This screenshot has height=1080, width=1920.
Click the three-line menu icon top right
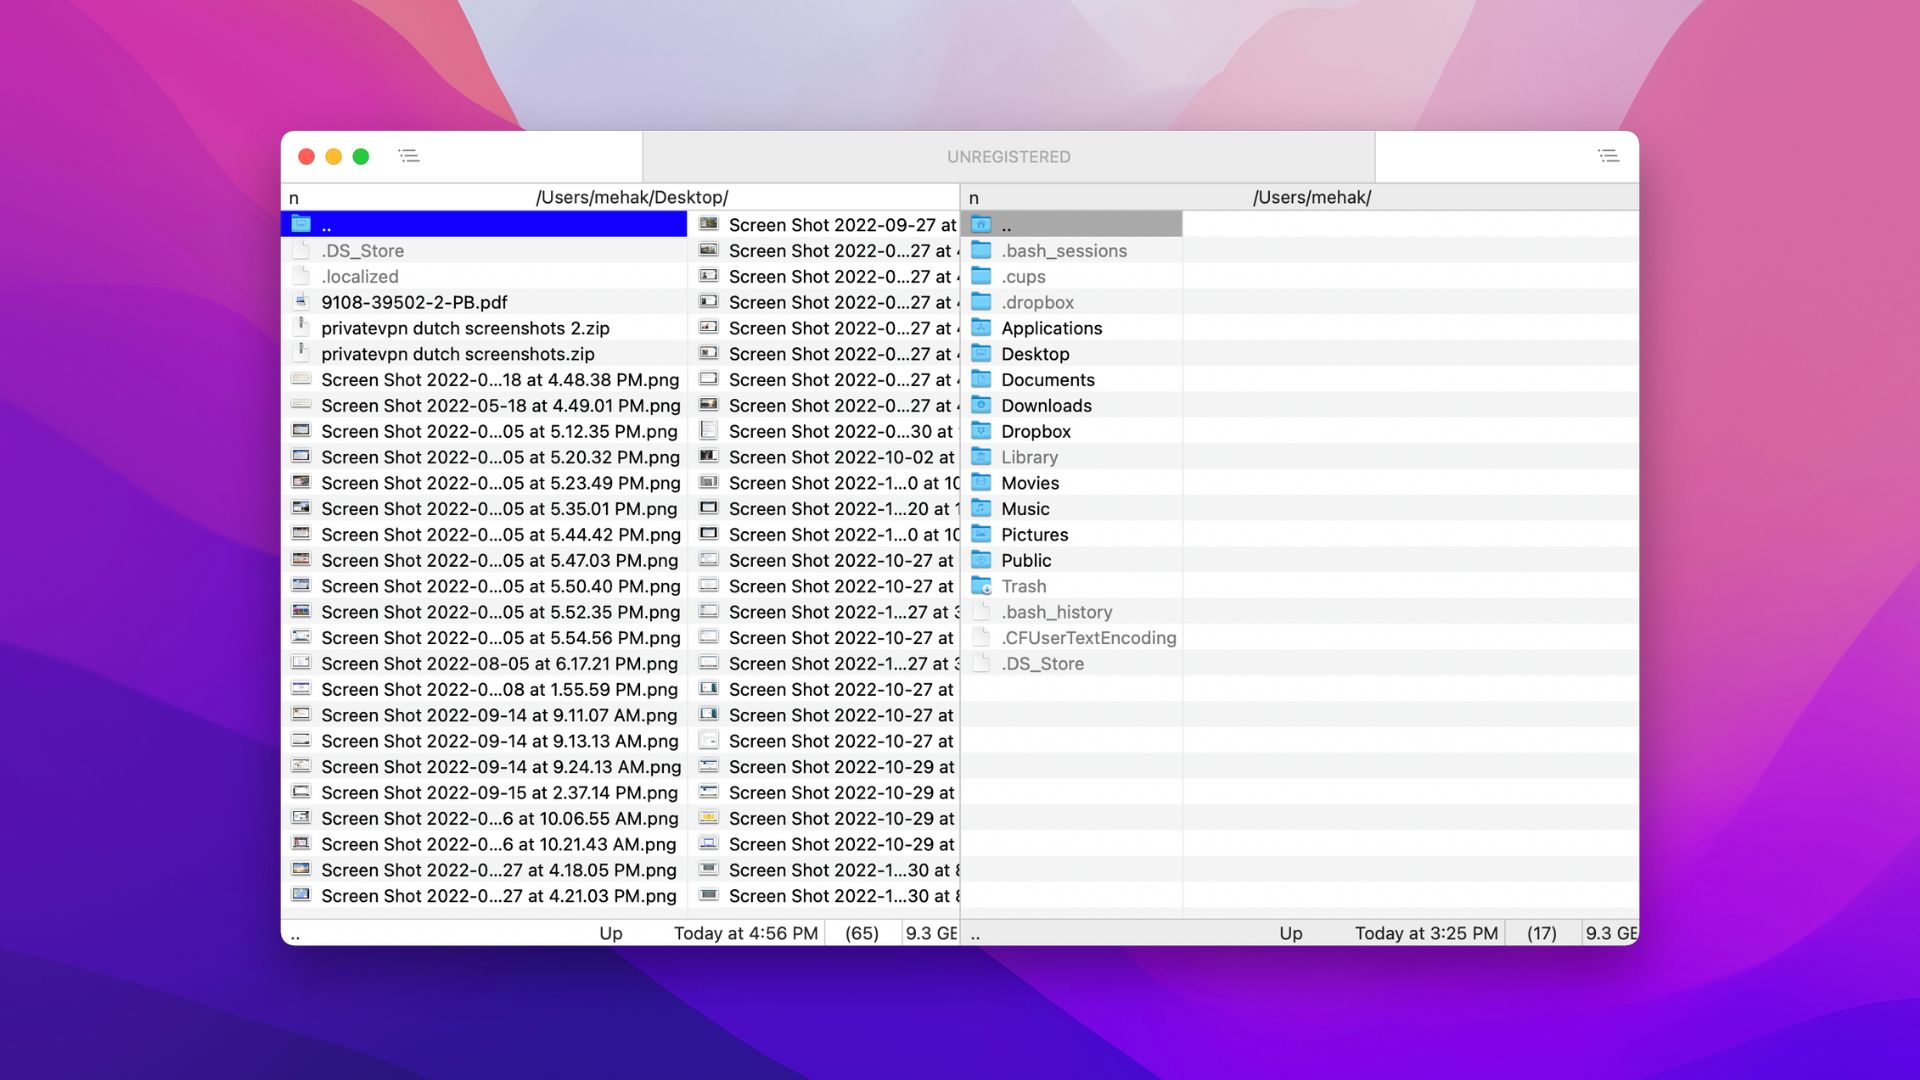point(1607,156)
